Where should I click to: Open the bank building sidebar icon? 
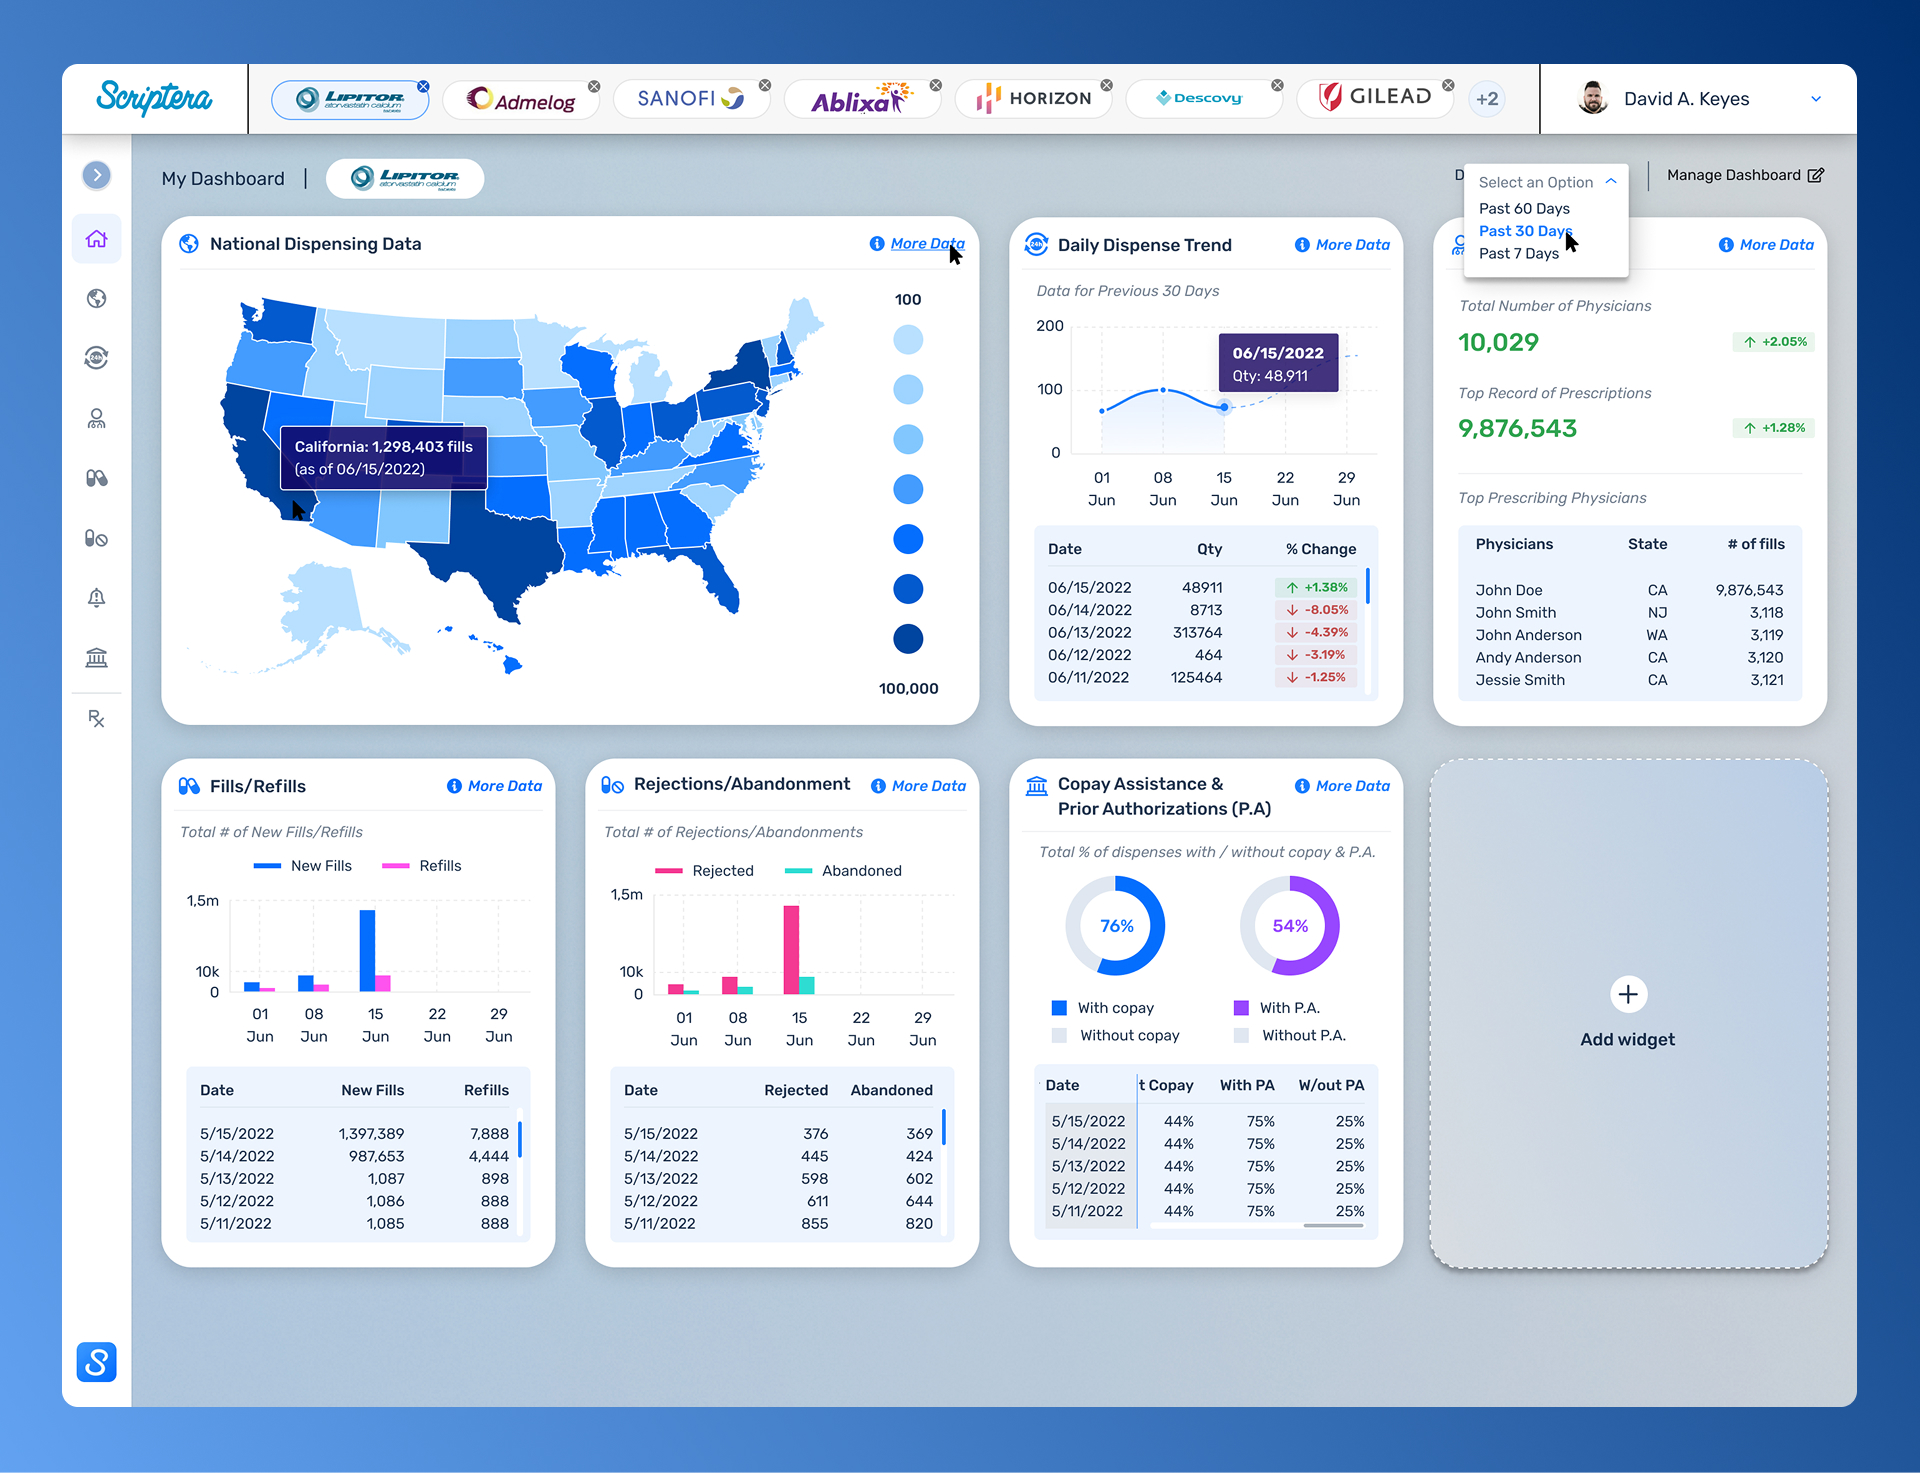(96, 658)
